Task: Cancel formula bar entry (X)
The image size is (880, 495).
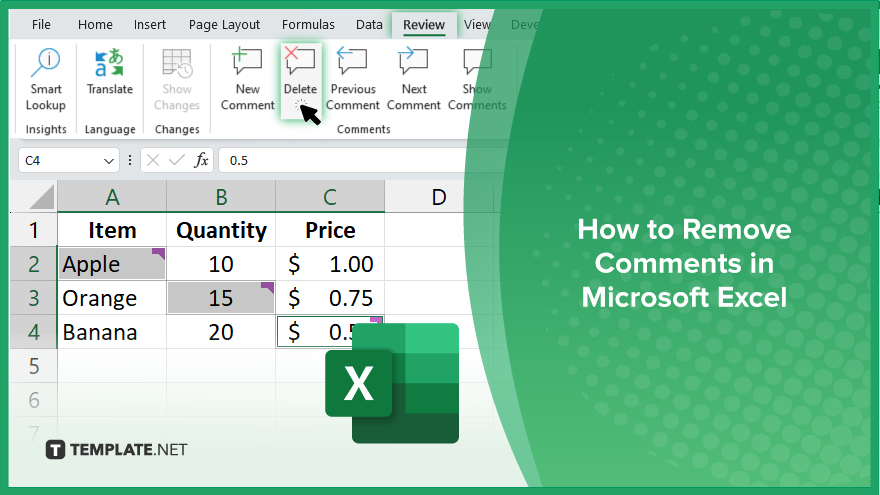Action: tap(153, 161)
